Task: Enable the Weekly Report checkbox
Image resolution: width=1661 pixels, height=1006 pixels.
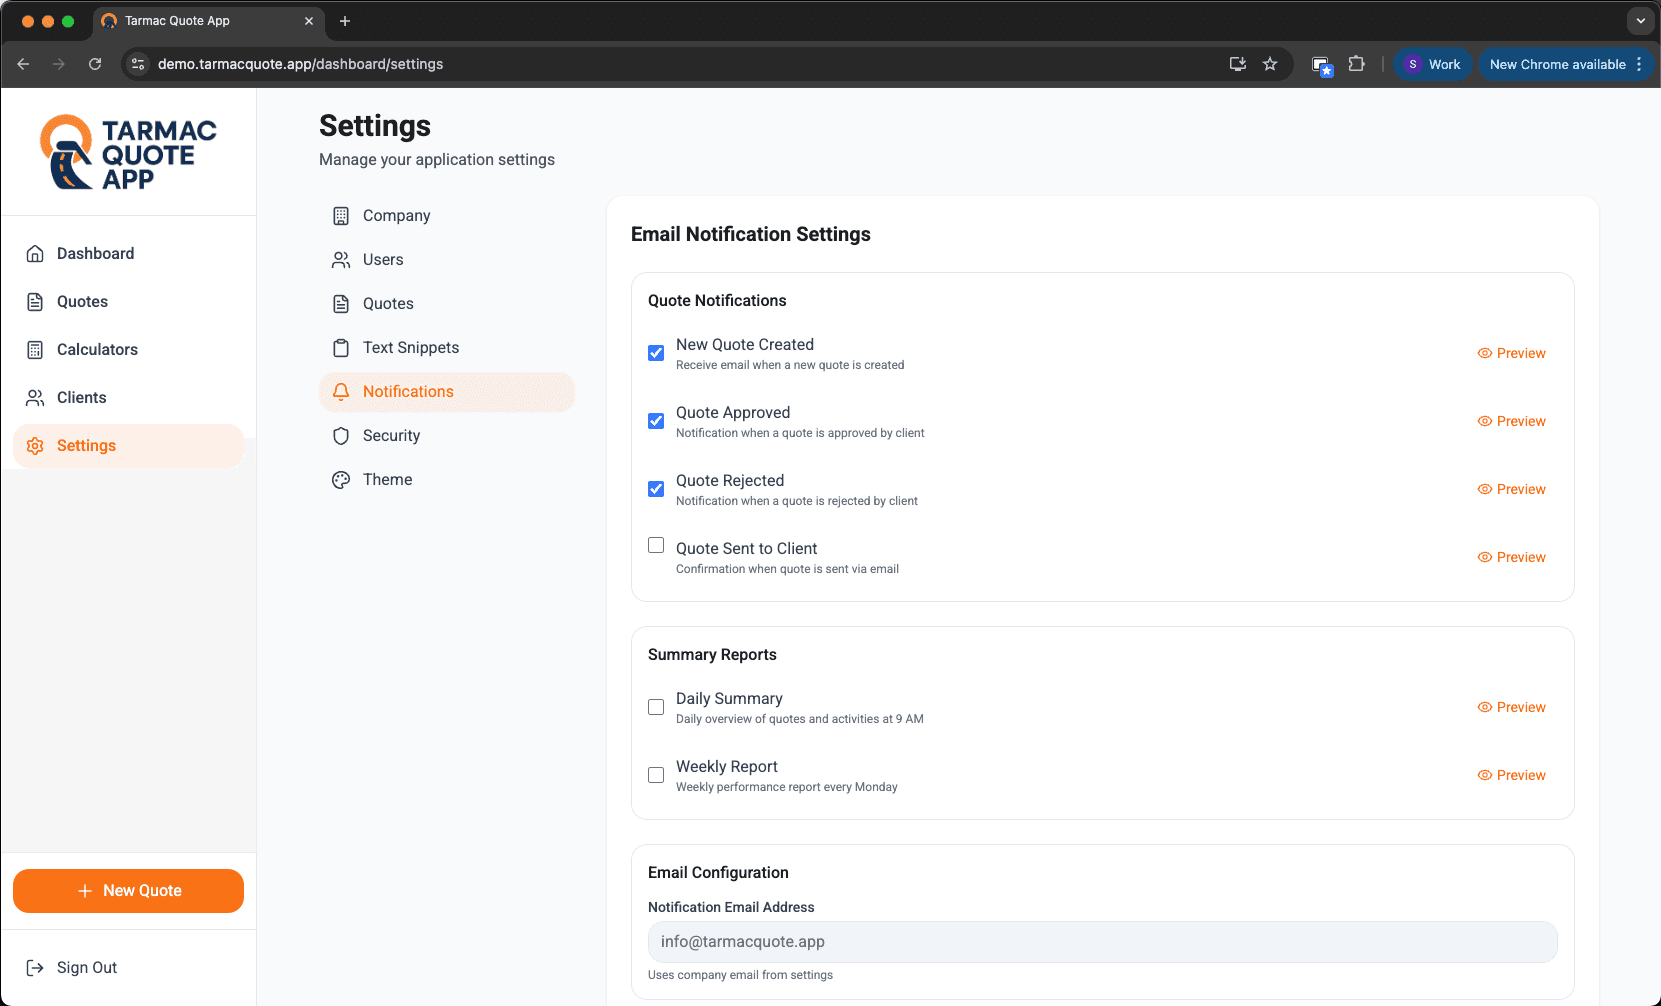Action: pyautogui.click(x=656, y=775)
